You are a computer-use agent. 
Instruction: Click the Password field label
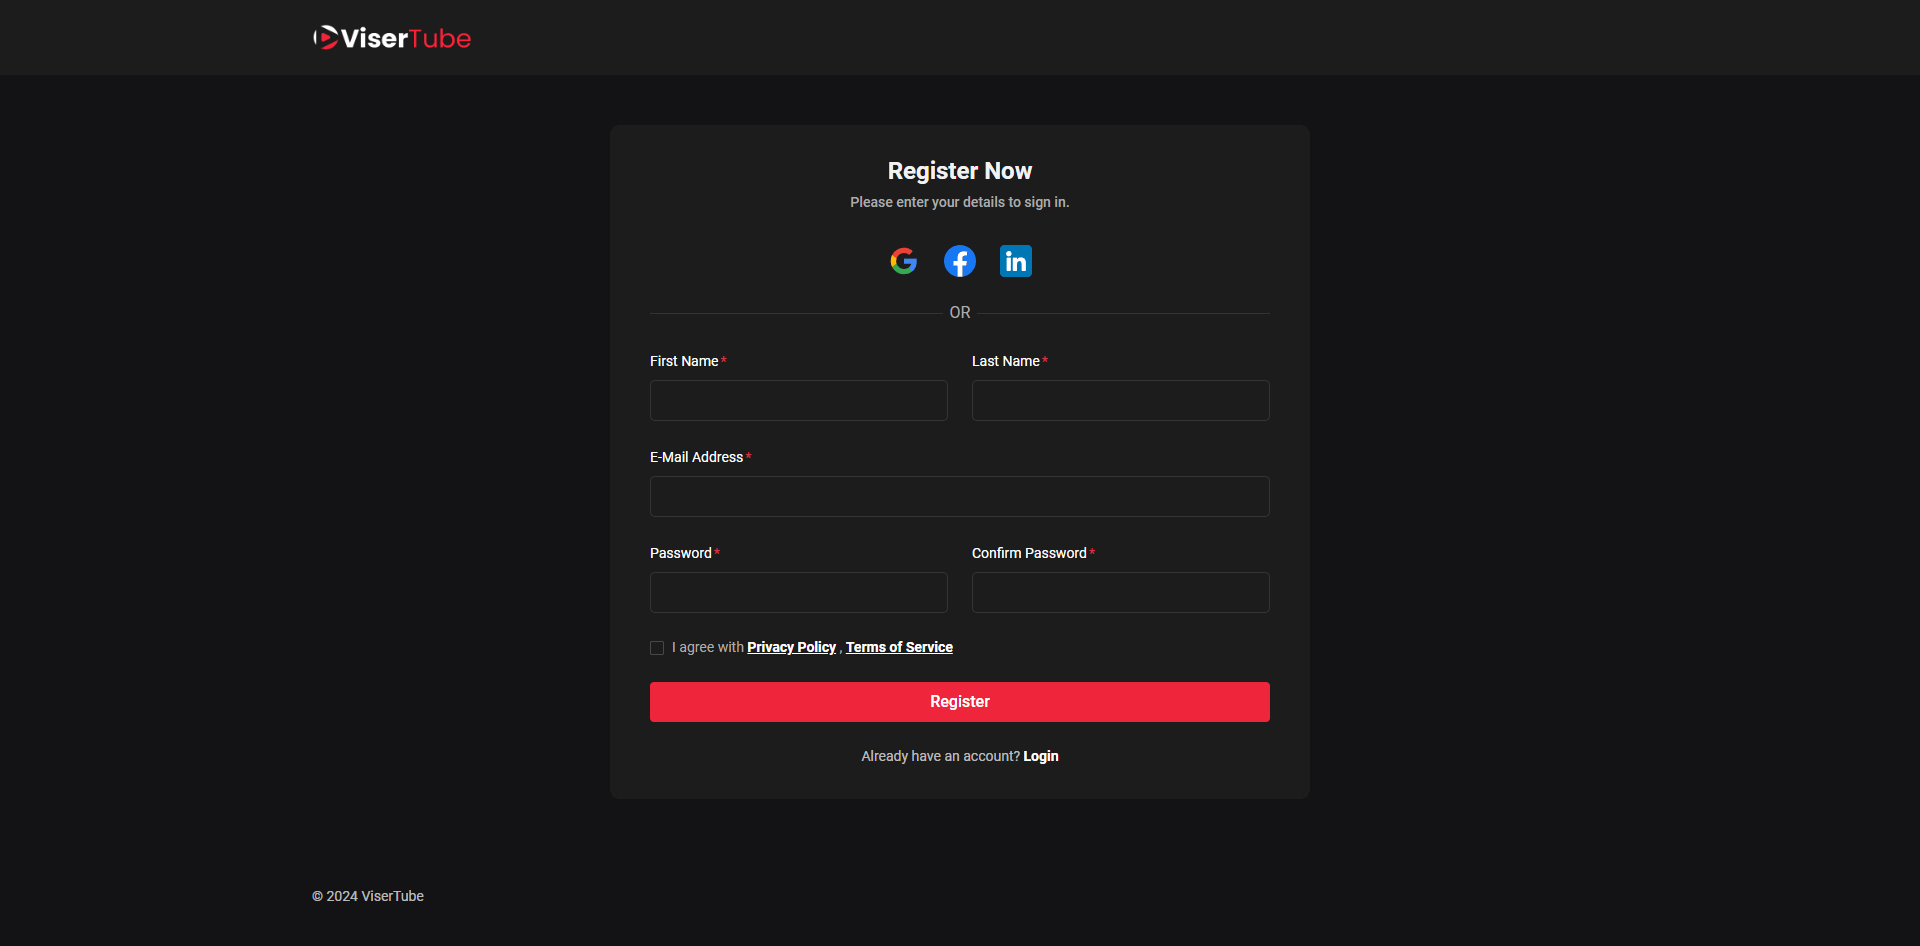click(680, 553)
